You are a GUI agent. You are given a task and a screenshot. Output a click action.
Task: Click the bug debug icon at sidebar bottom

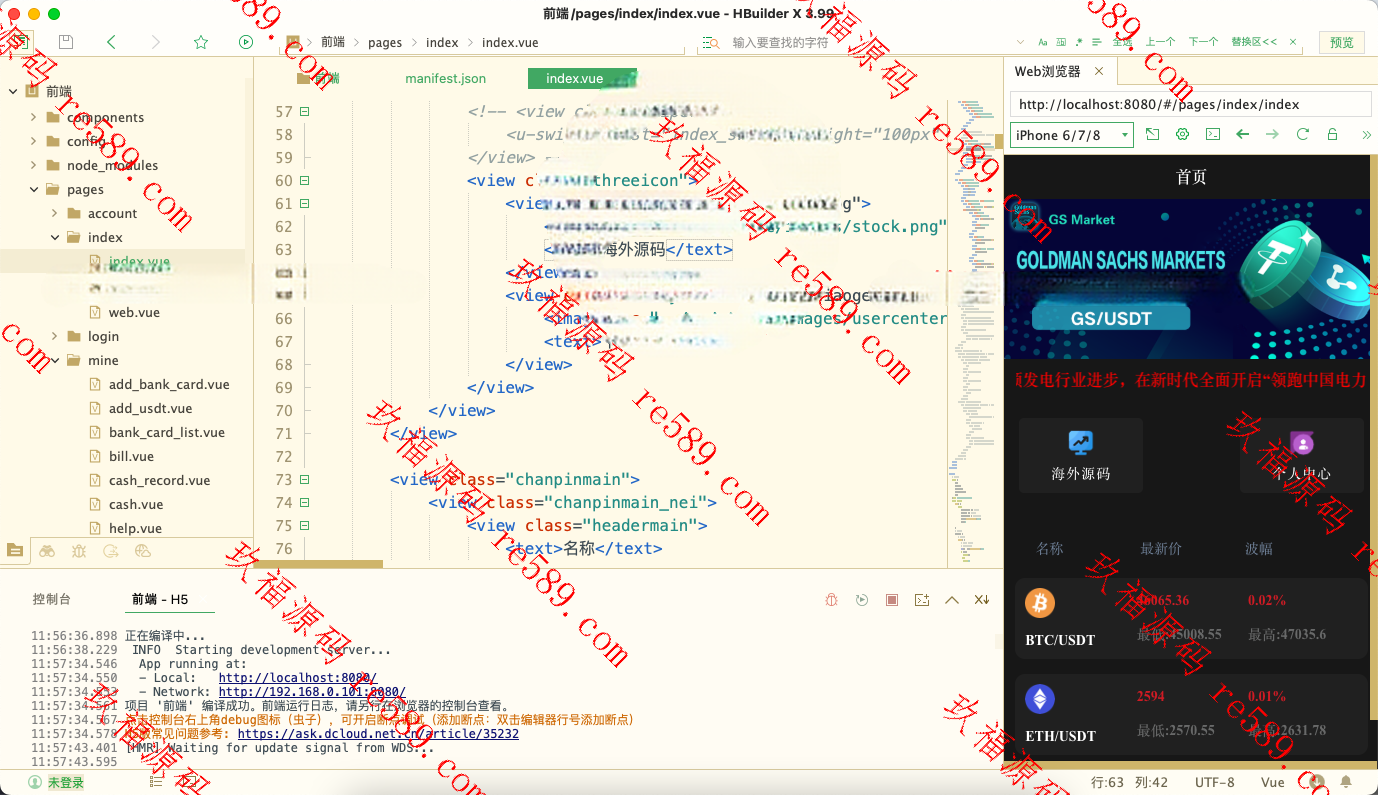coord(79,550)
